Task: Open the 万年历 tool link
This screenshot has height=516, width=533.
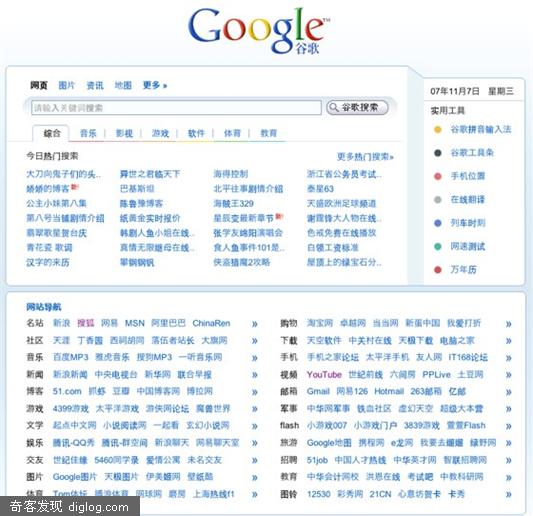Action: [463, 270]
